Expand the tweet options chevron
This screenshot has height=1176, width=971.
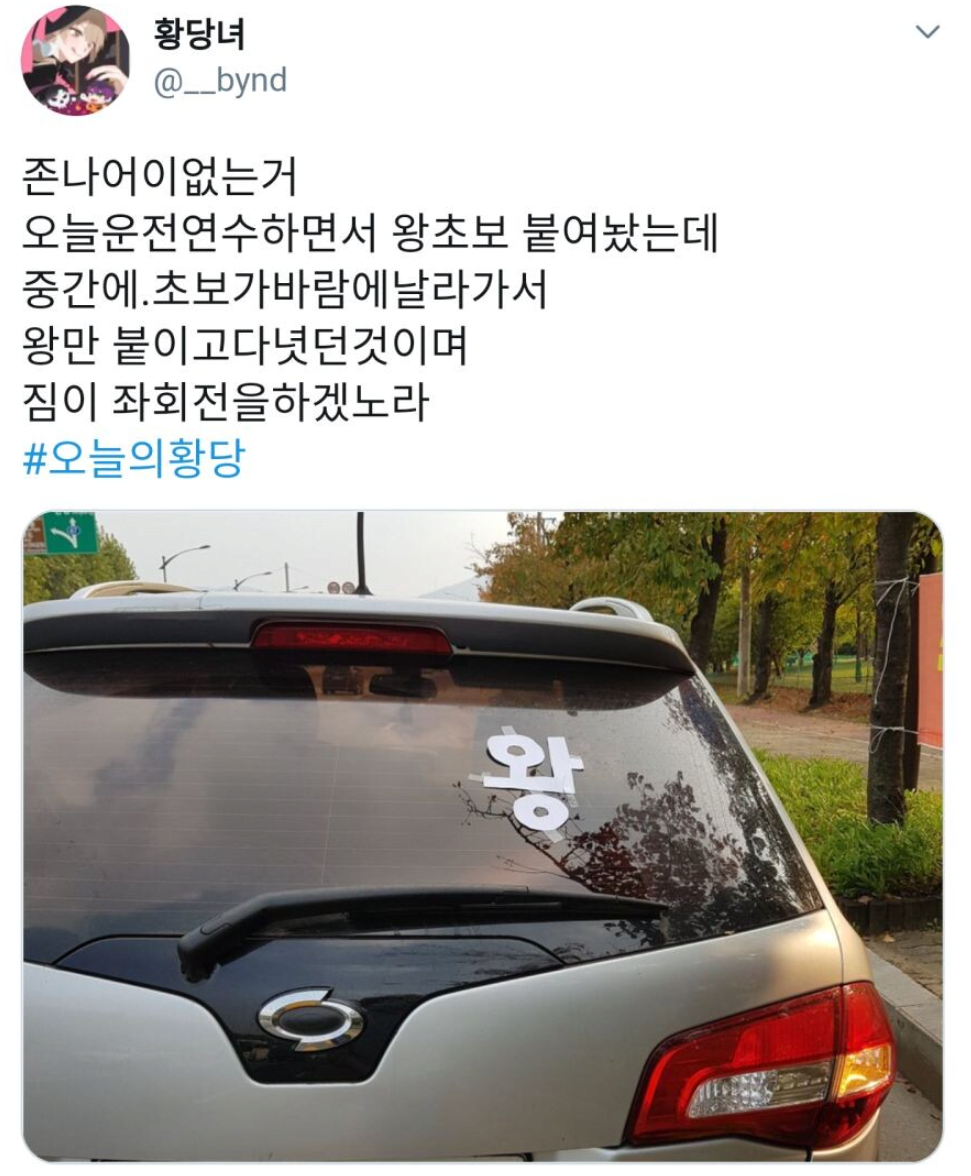click(x=928, y=32)
